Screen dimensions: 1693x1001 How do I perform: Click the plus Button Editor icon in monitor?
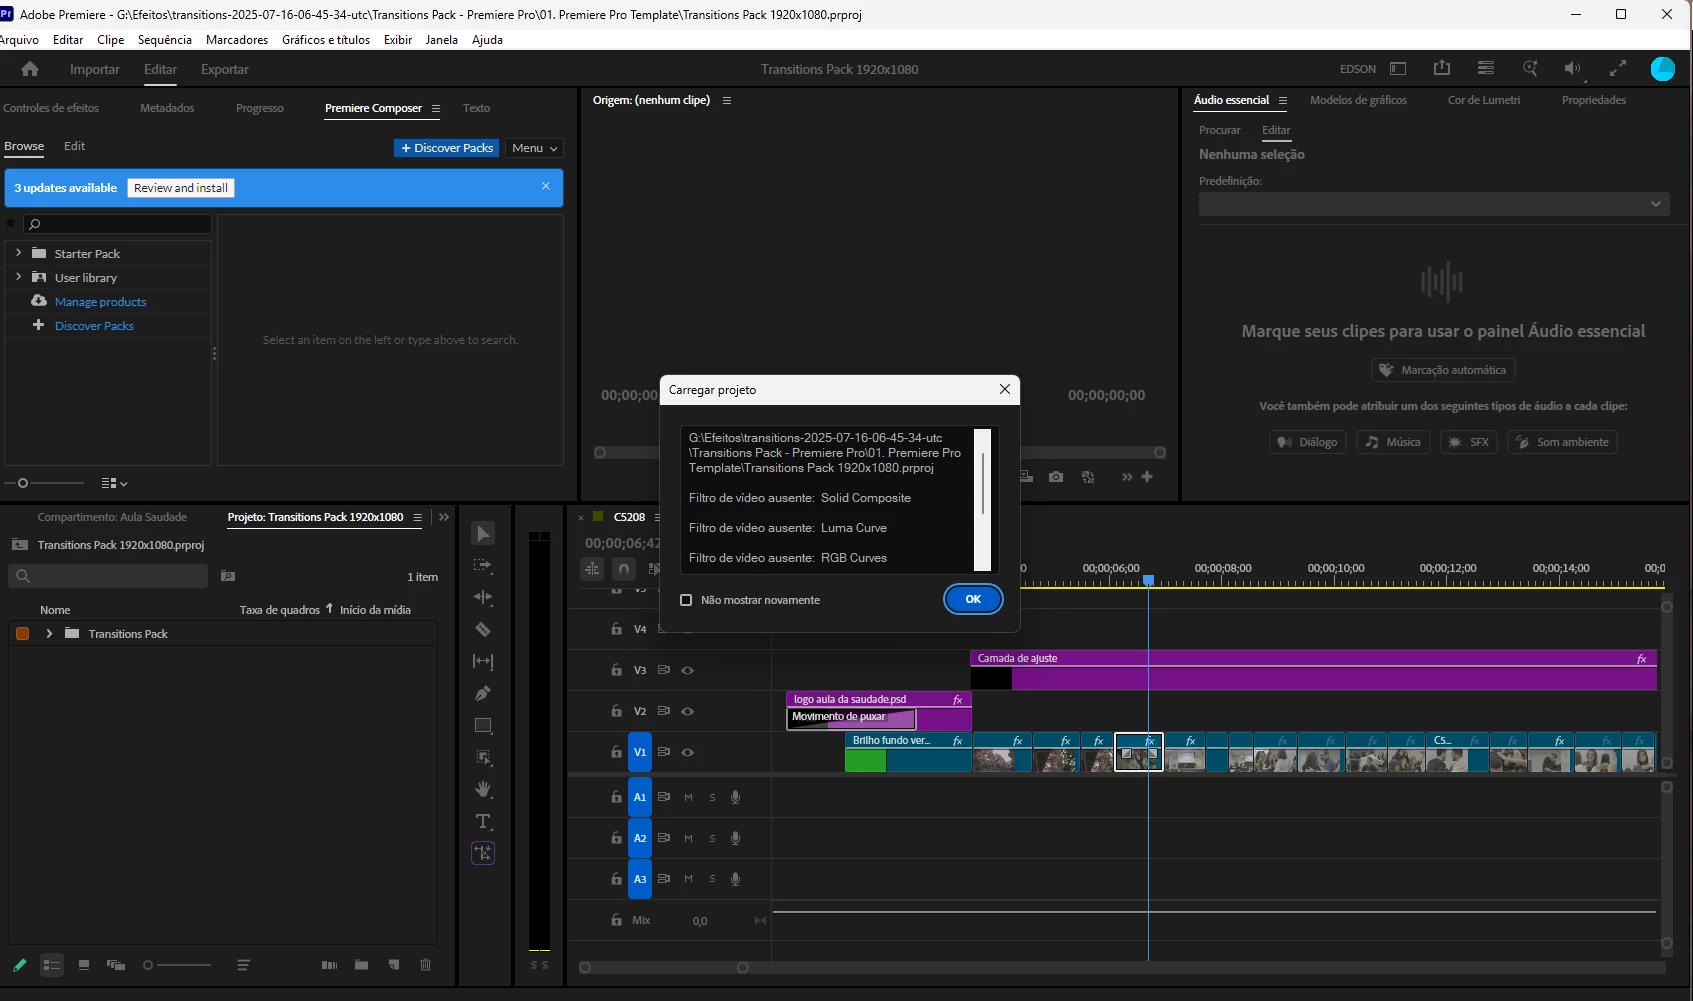pyautogui.click(x=1147, y=477)
